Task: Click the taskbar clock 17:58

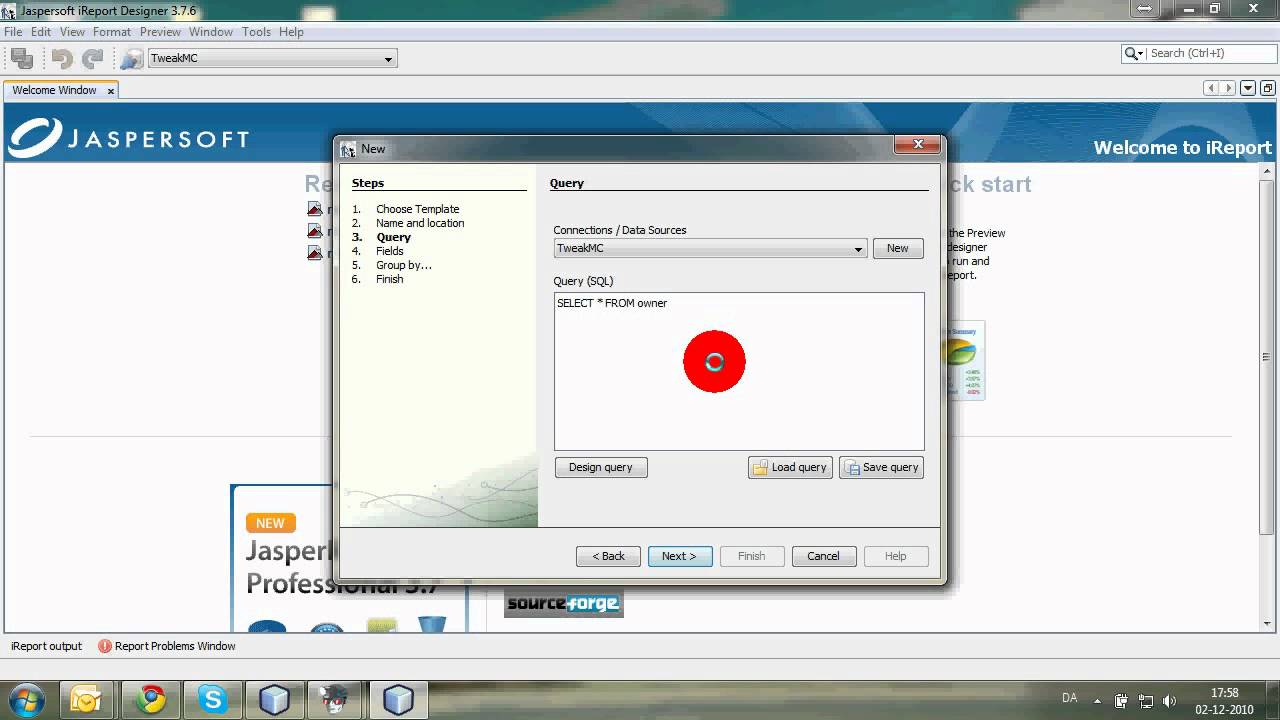Action: tap(1225, 692)
